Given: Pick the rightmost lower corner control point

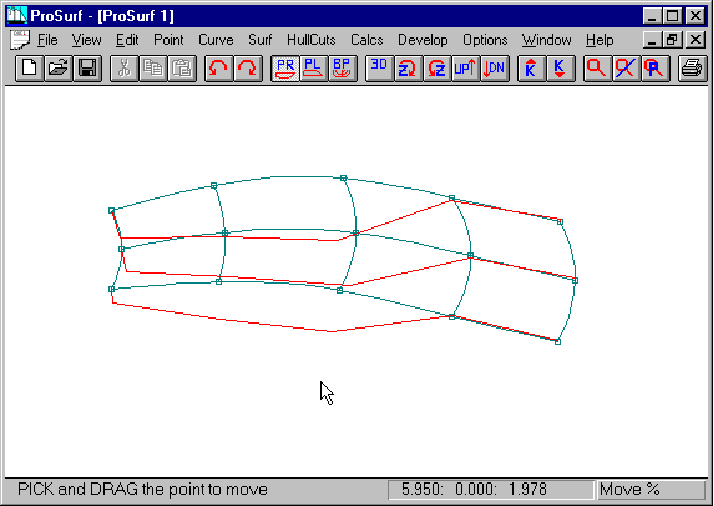Looking at the screenshot, I should coord(558,342).
